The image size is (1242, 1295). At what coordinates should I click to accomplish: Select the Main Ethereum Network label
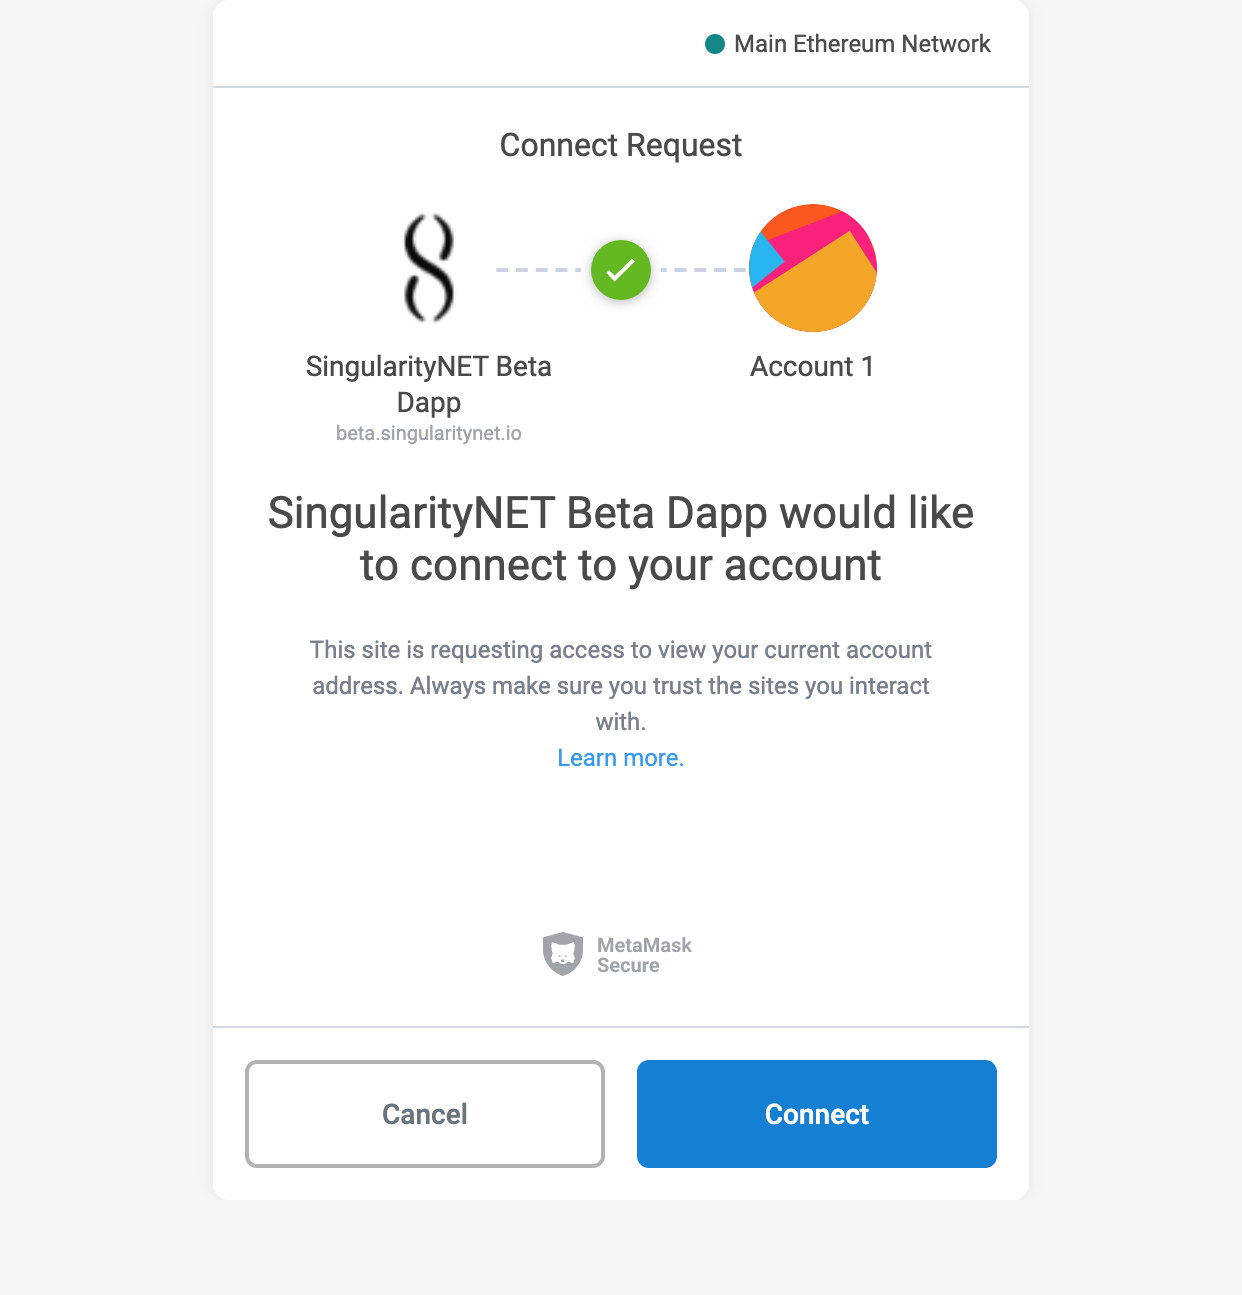pyautogui.click(x=862, y=44)
